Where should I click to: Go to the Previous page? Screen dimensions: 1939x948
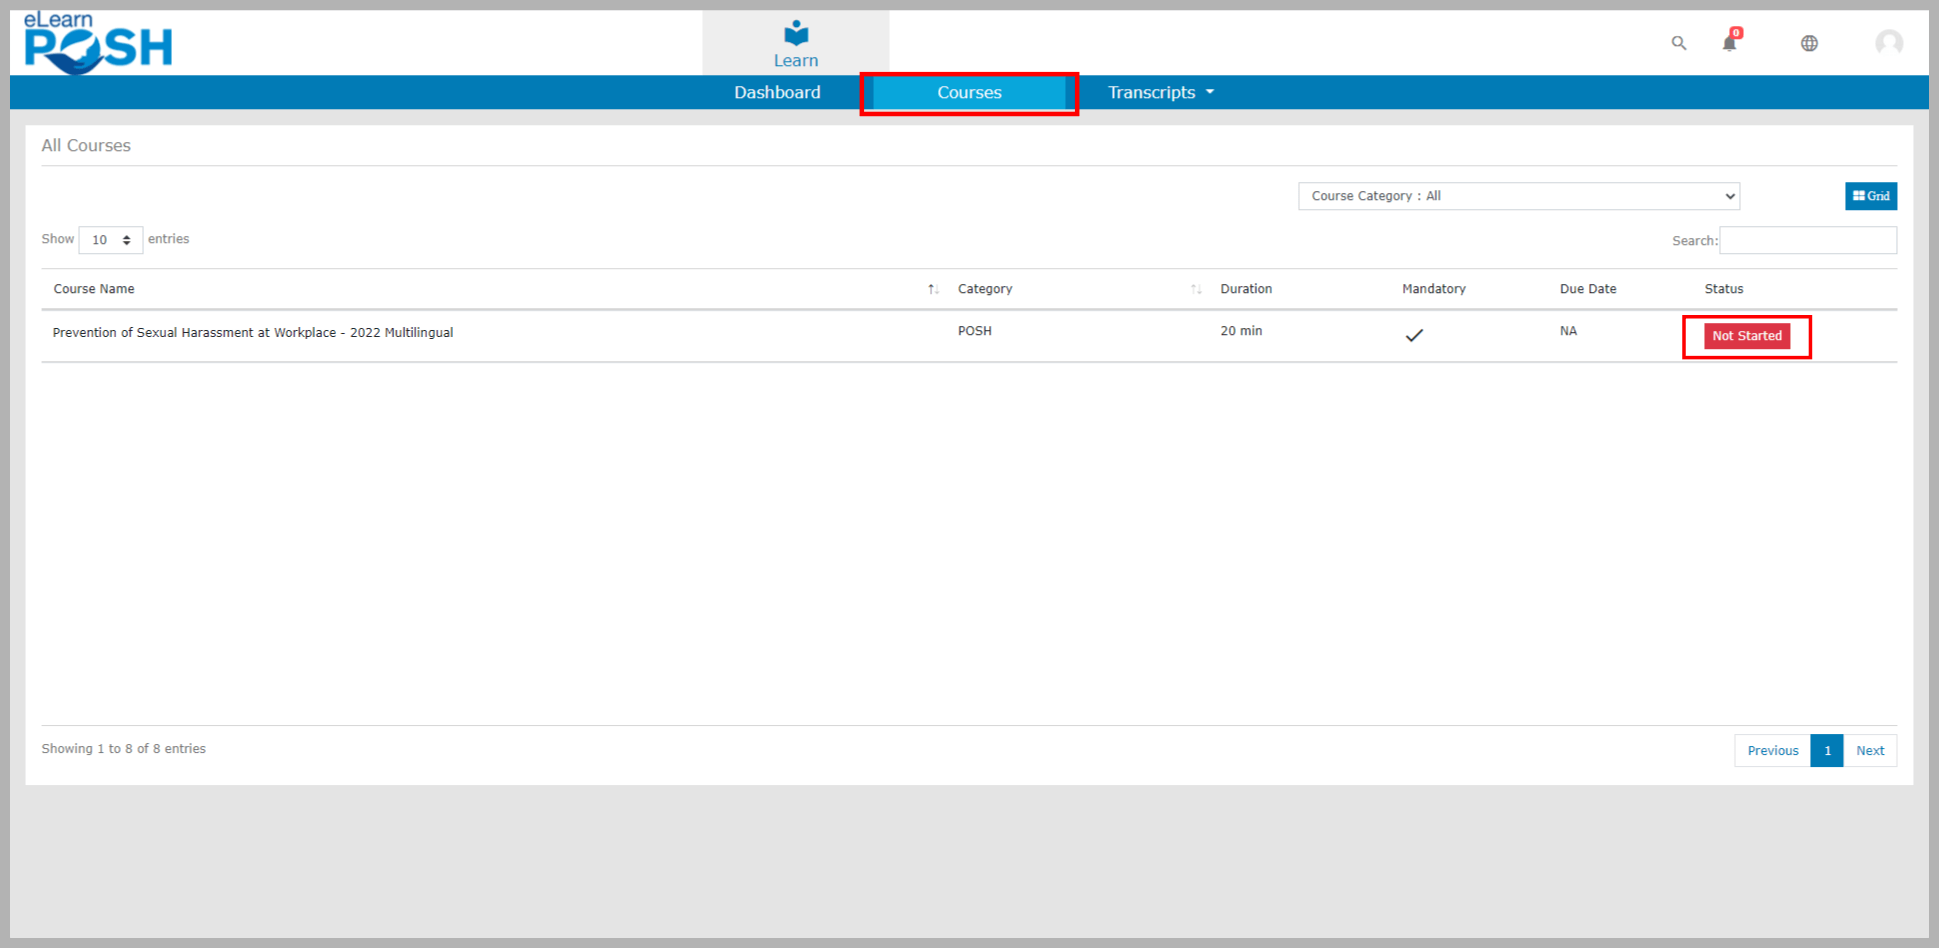(1772, 751)
